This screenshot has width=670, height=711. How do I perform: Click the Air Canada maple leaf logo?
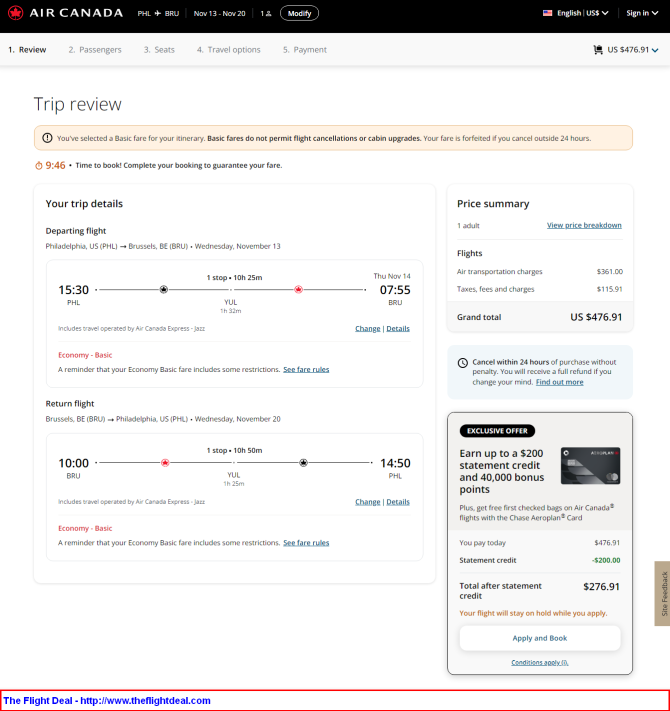(x=15, y=13)
